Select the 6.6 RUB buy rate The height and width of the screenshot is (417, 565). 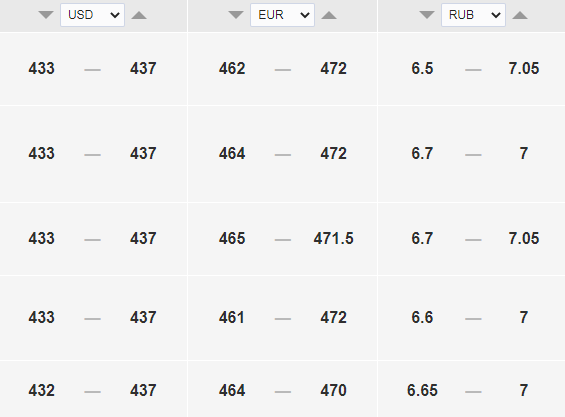[422, 318]
